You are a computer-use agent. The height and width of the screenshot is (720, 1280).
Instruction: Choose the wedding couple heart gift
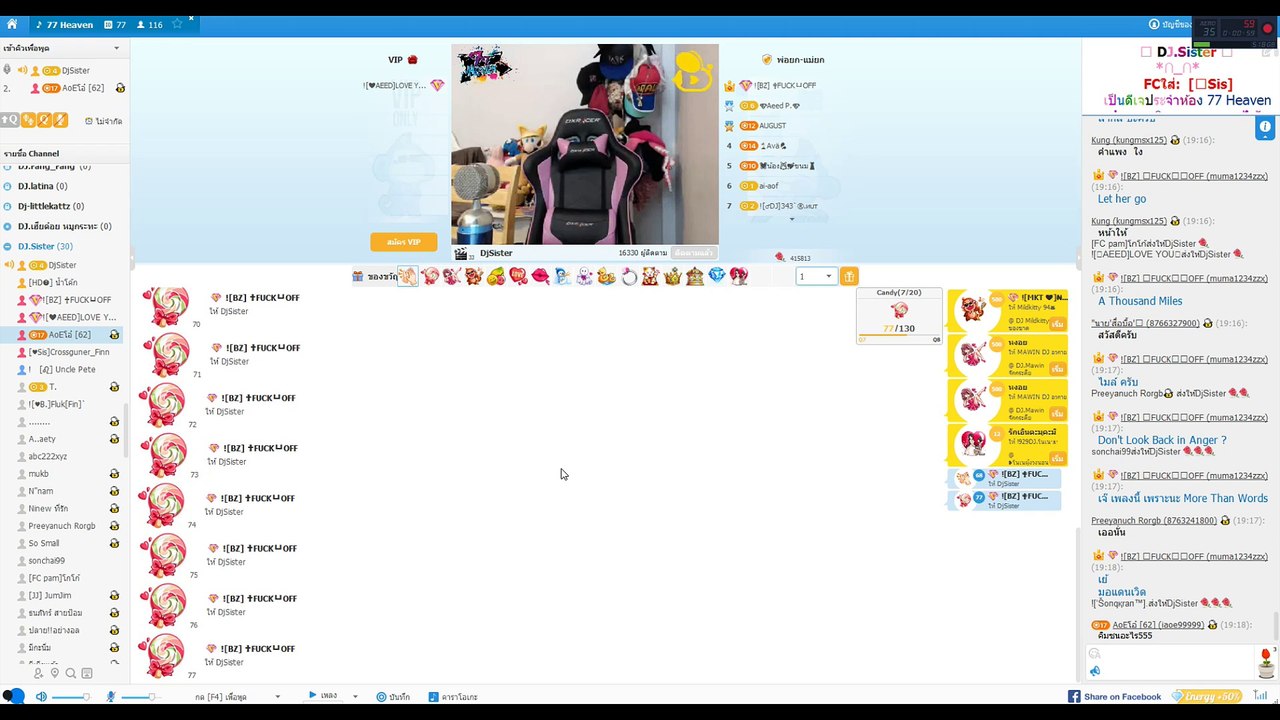[739, 276]
